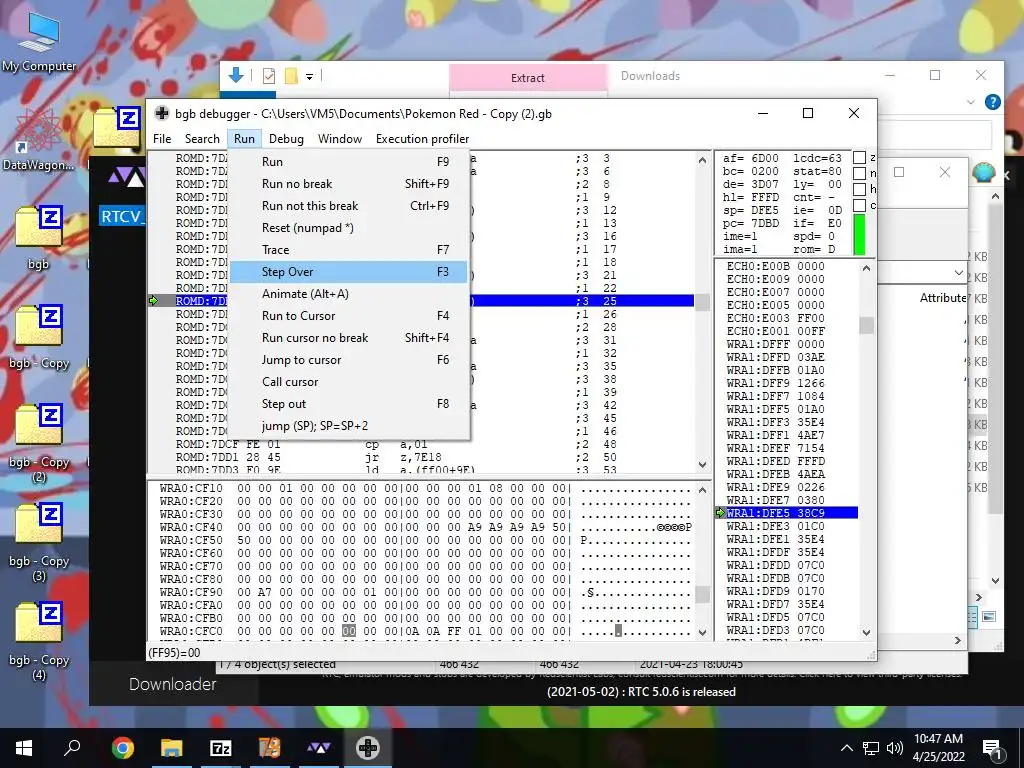Click the New folder icon in Explorer toolbar
Screen dimensions: 1024x768
(x=291, y=76)
